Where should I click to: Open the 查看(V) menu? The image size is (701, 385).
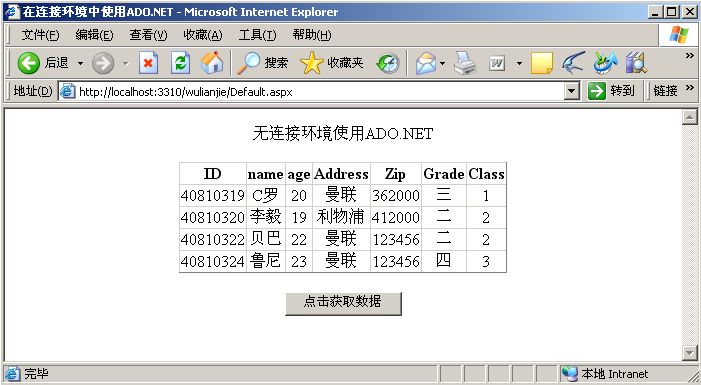pyautogui.click(x=148, y=35)
